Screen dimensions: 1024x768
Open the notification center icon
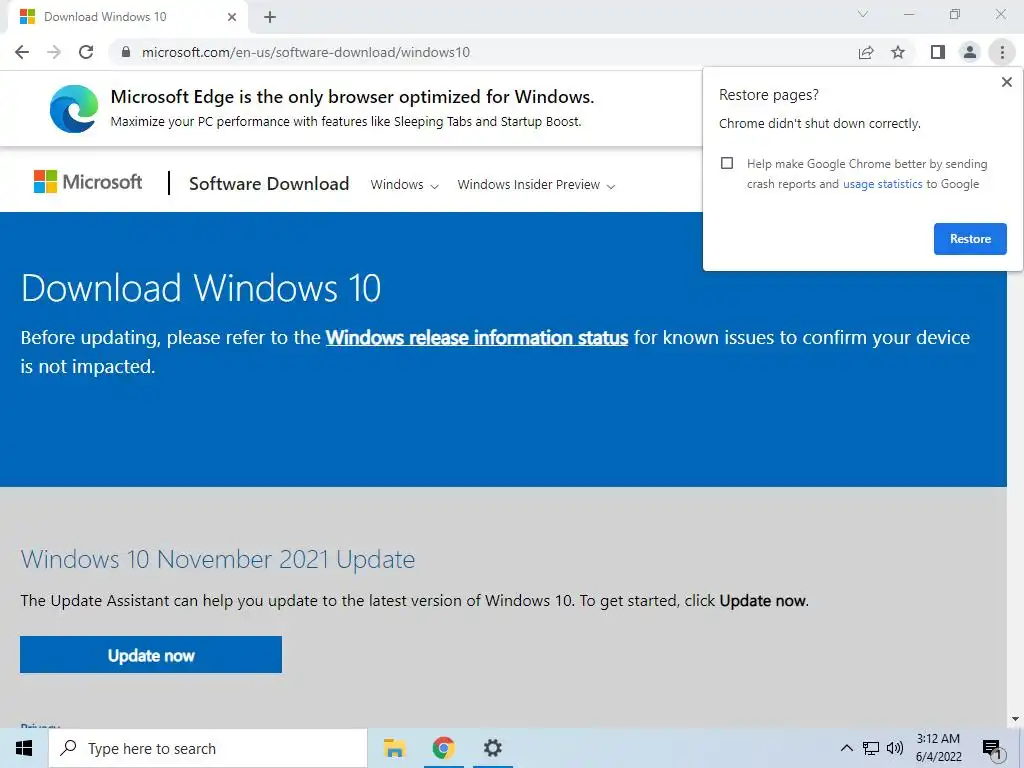992,748
